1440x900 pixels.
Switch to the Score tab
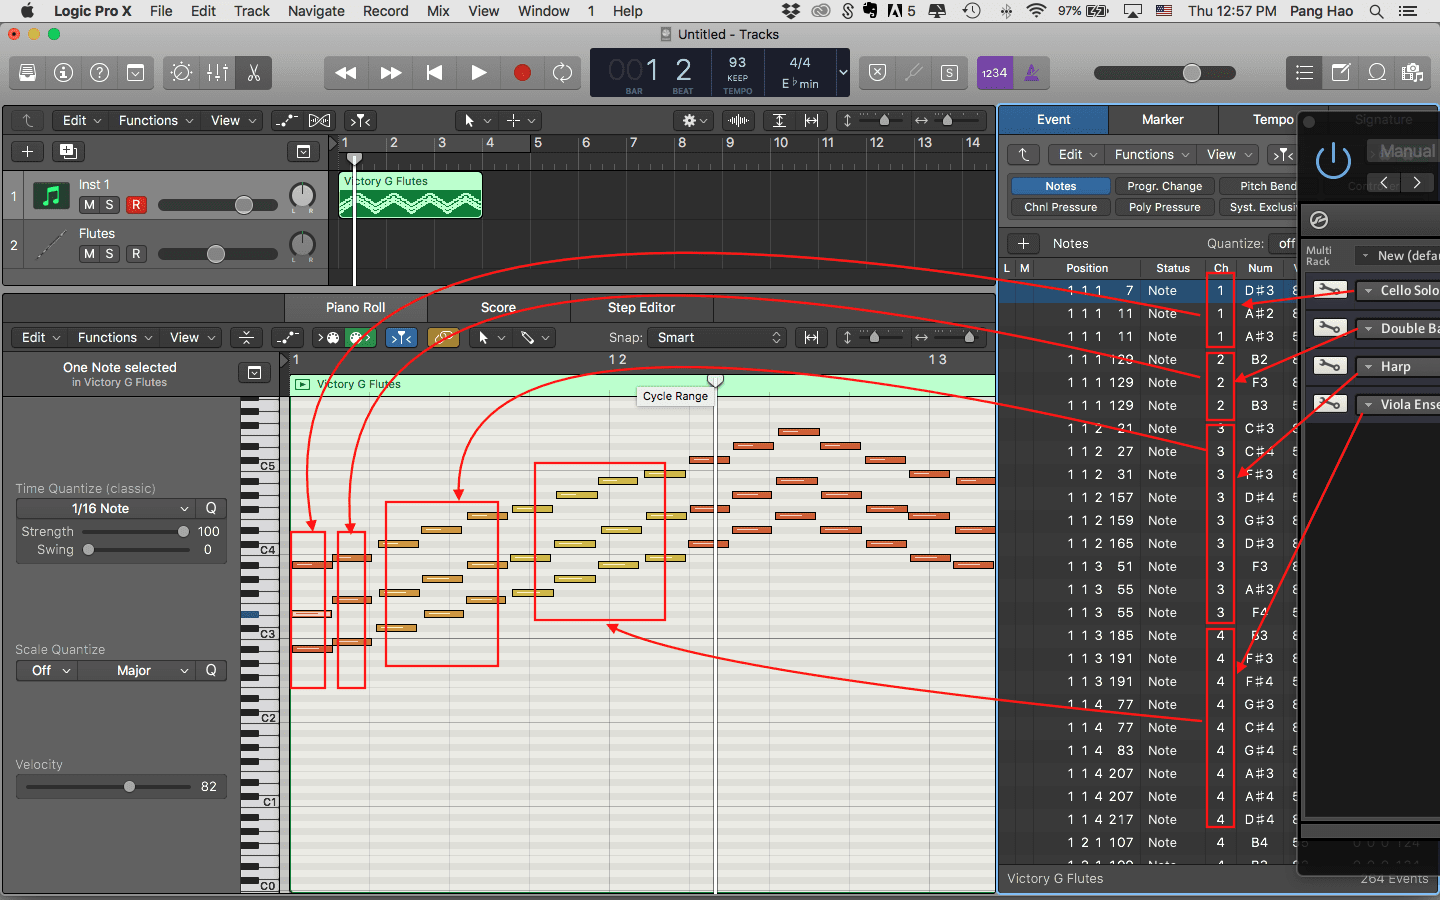click(x=498, y=308)
